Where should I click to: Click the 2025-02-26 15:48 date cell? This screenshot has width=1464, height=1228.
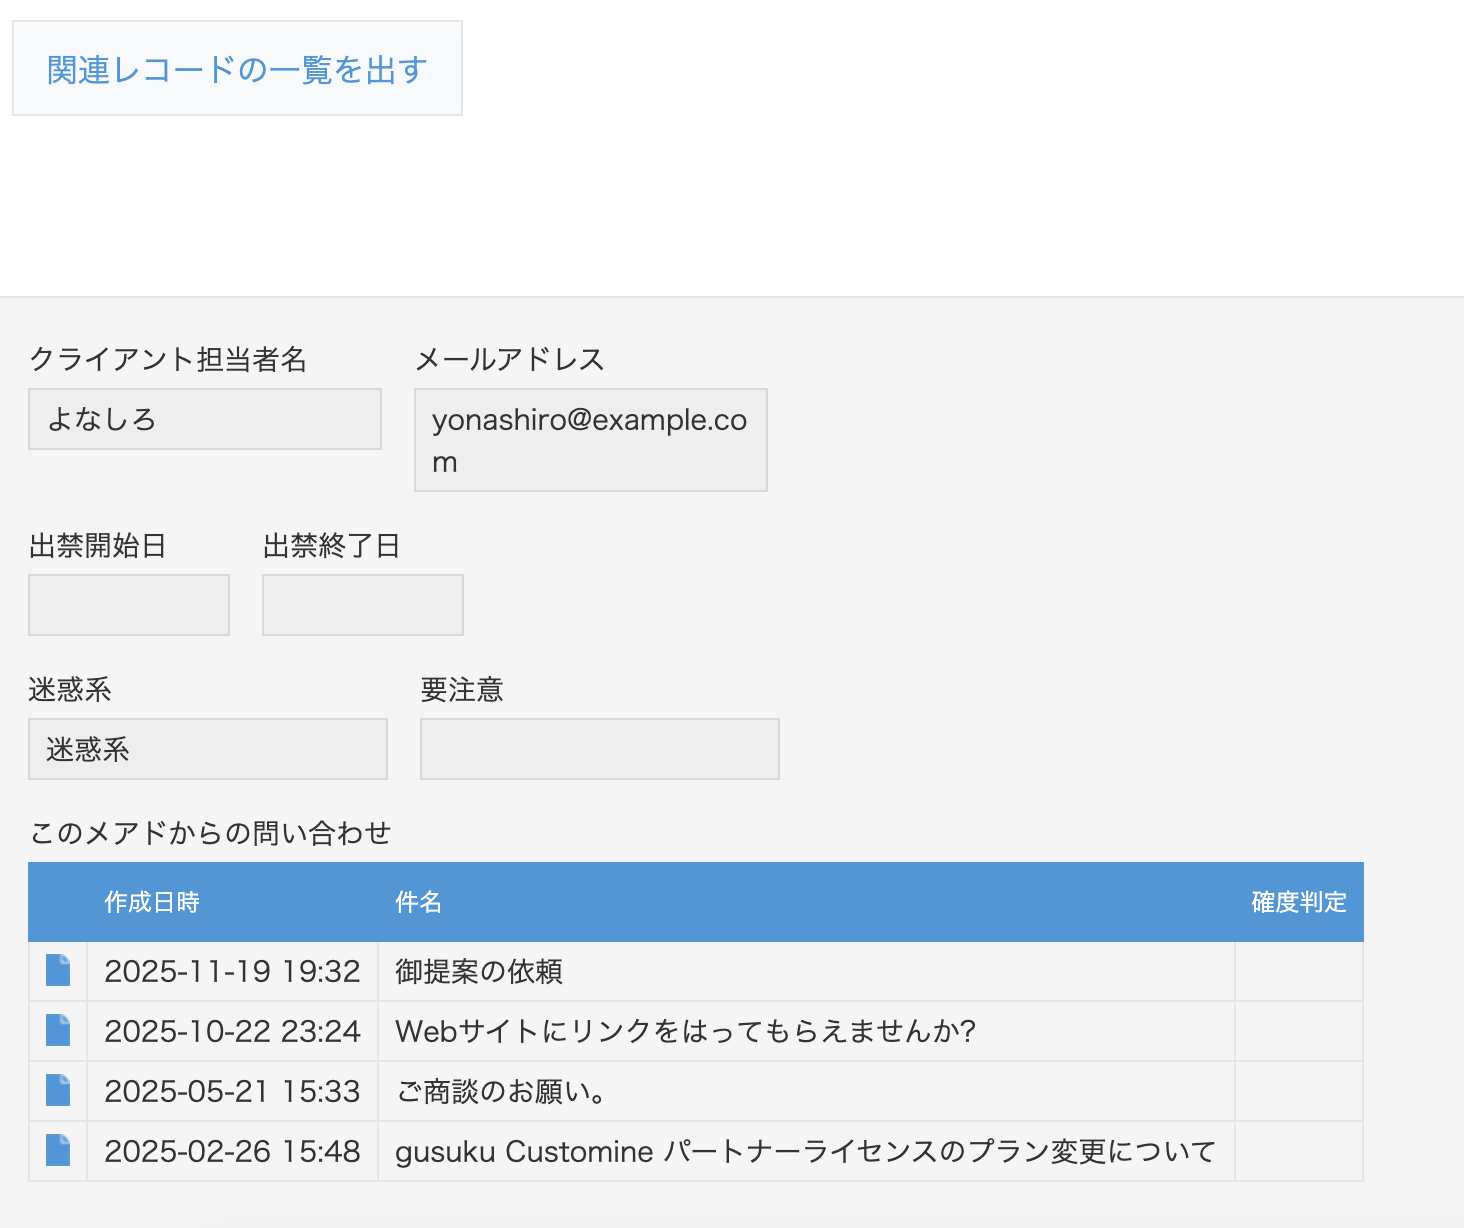(x=232, y=1151)
